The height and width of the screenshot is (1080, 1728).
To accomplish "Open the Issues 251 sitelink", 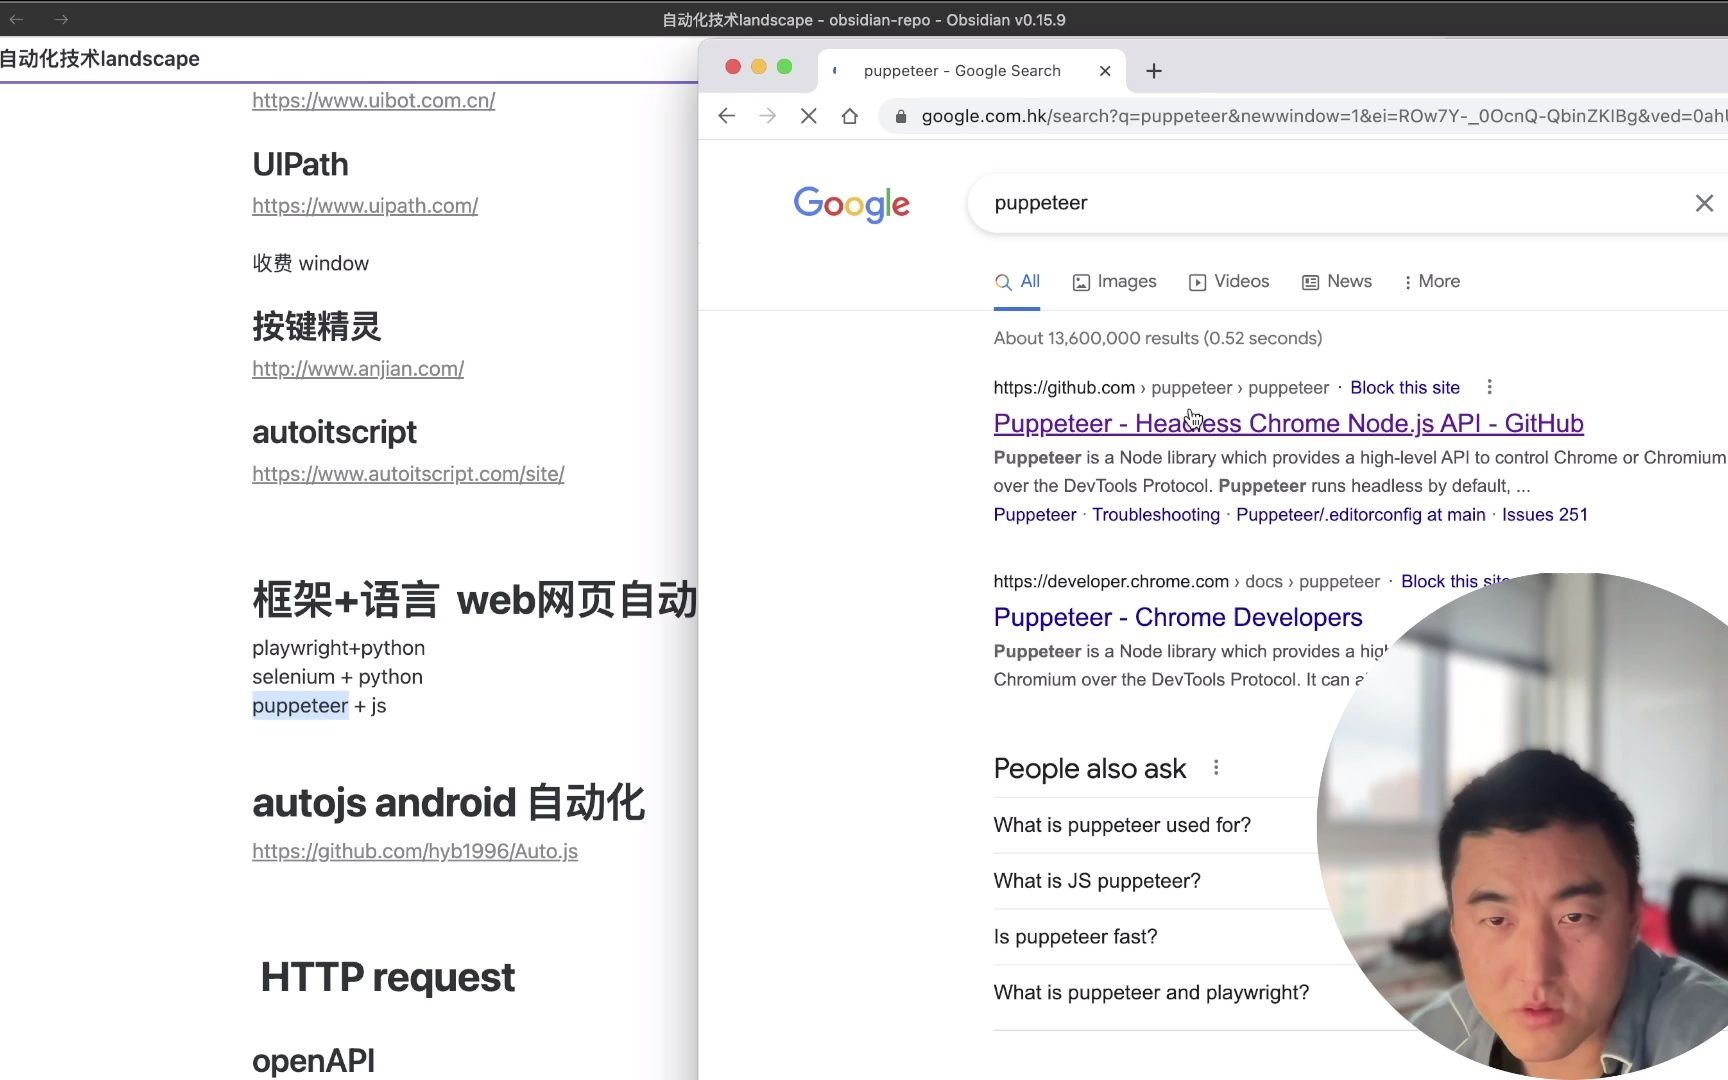I will pos(1545,515).
